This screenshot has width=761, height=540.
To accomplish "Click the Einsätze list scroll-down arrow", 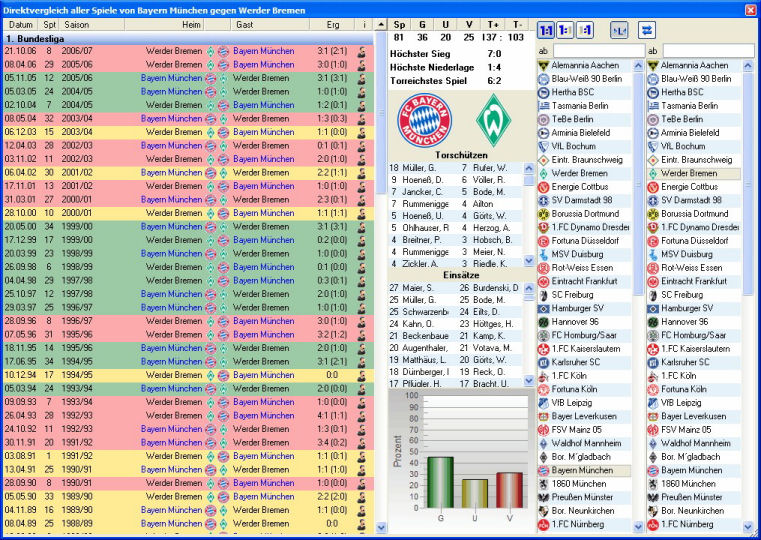I will pyautogui.click(x=529, y=381).
